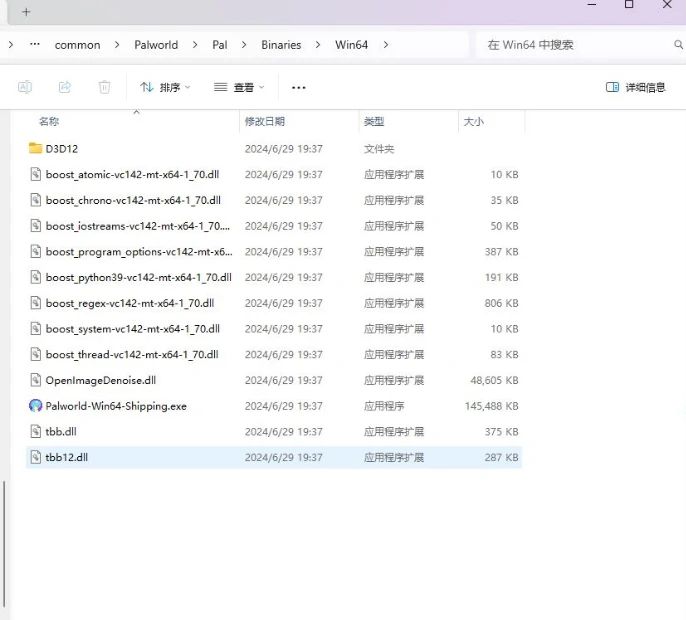This screenshot has width=686, height=620.
Task: Click the search magnifier icon
Action: (x=679, y=45)
